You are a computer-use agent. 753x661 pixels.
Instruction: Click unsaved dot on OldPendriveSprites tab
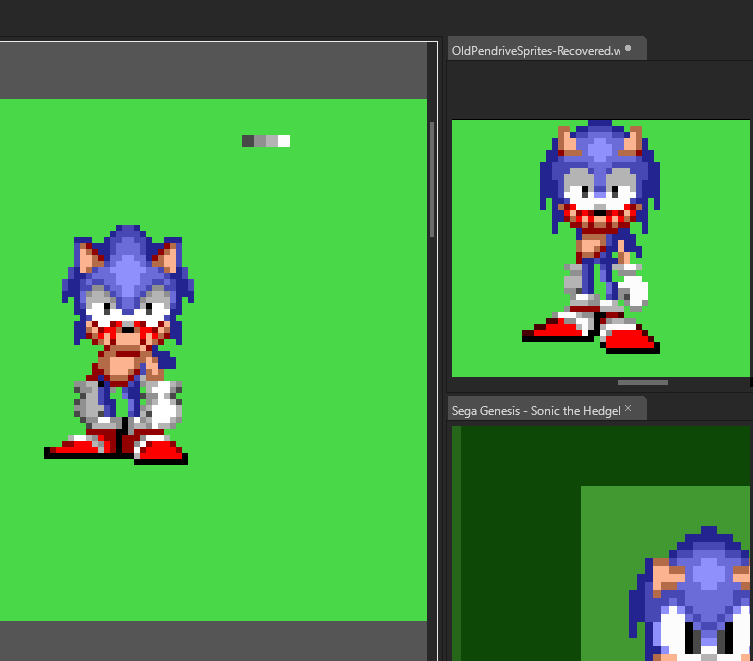click(x=628, y=48)
